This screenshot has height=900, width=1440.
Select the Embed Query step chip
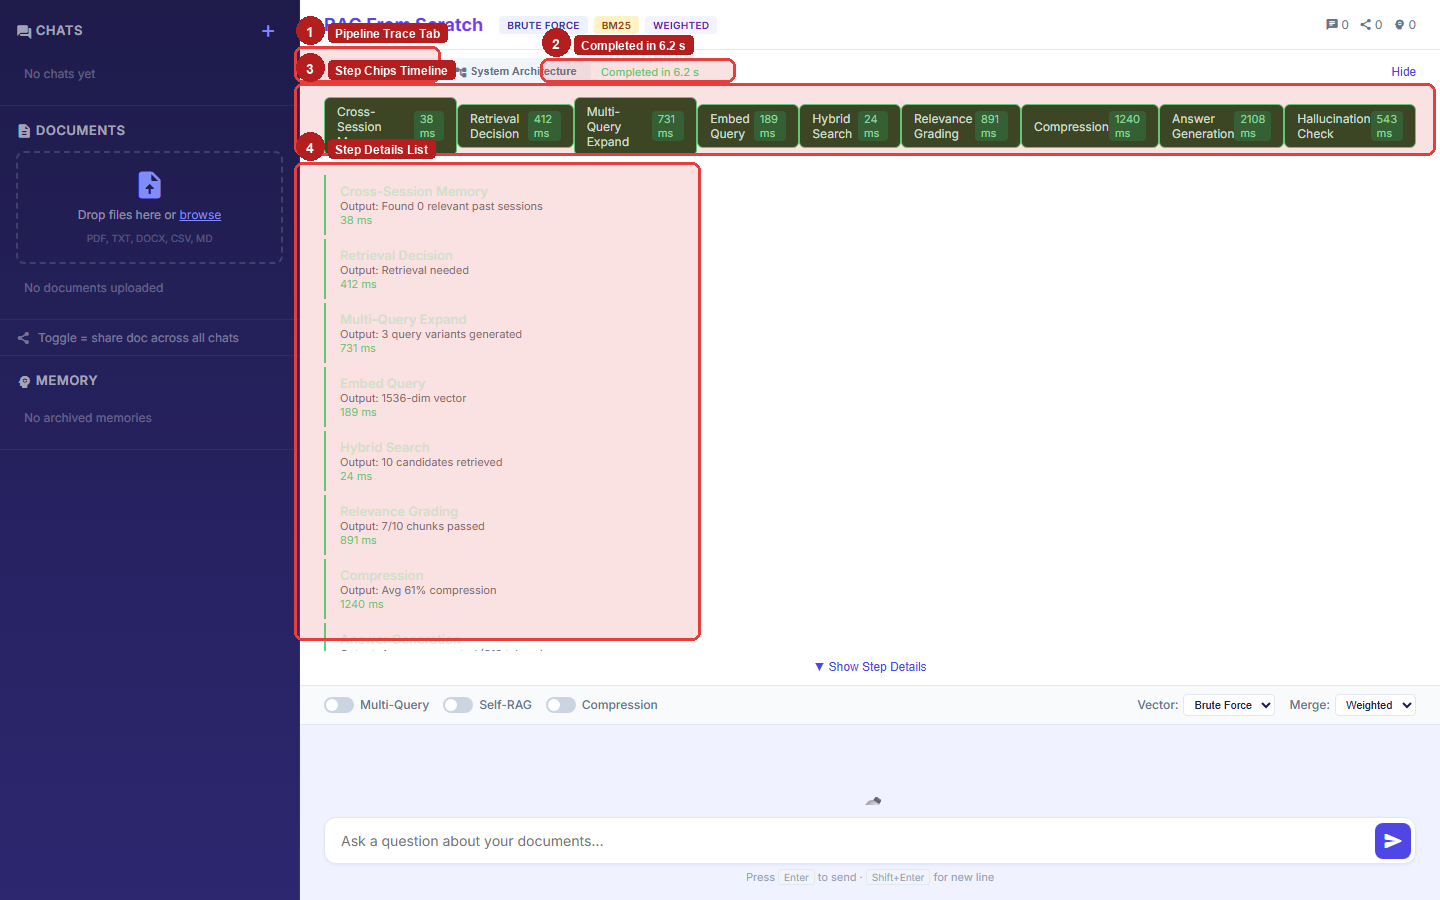pyautogui.click(x=747, y=126)
